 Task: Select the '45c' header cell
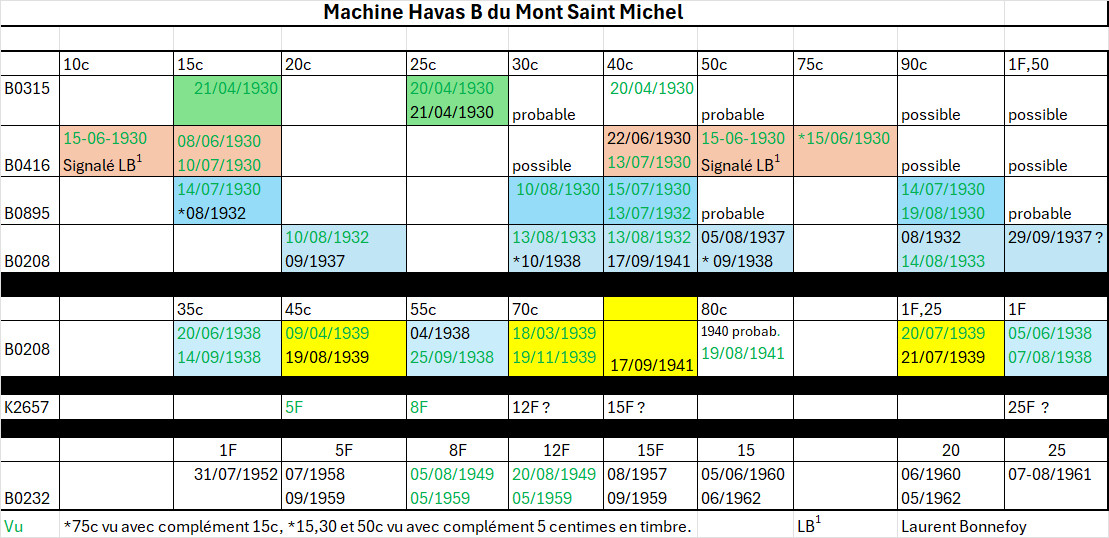click(344, 308)
